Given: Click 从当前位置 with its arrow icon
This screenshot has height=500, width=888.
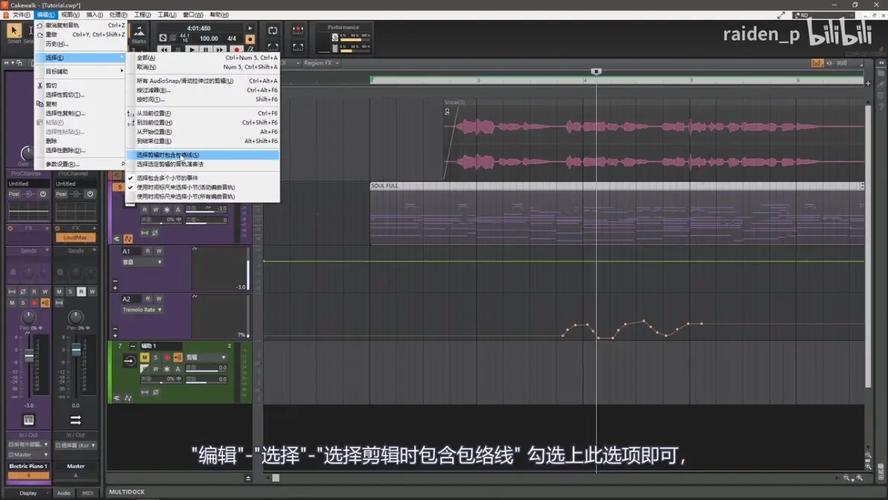Looking at the screenshot, I should click(203, 113).
